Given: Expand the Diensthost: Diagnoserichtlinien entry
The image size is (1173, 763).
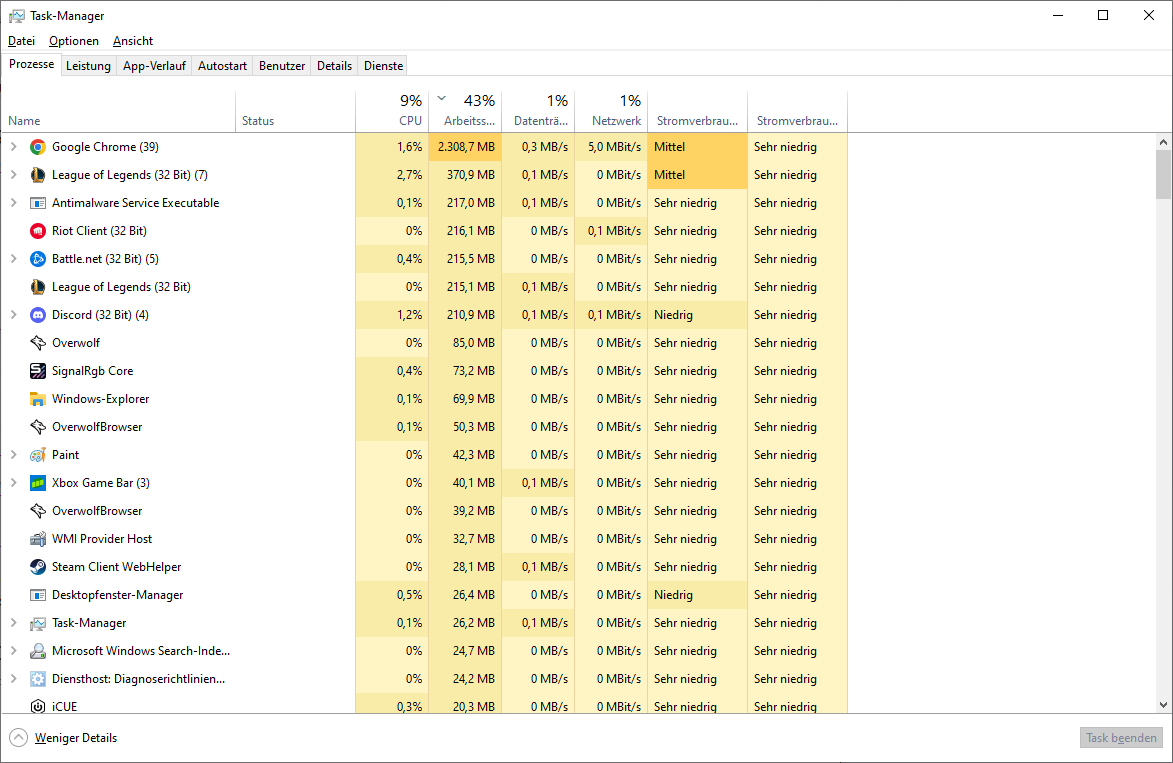Looking at the screenshot, I should point(13,679).
